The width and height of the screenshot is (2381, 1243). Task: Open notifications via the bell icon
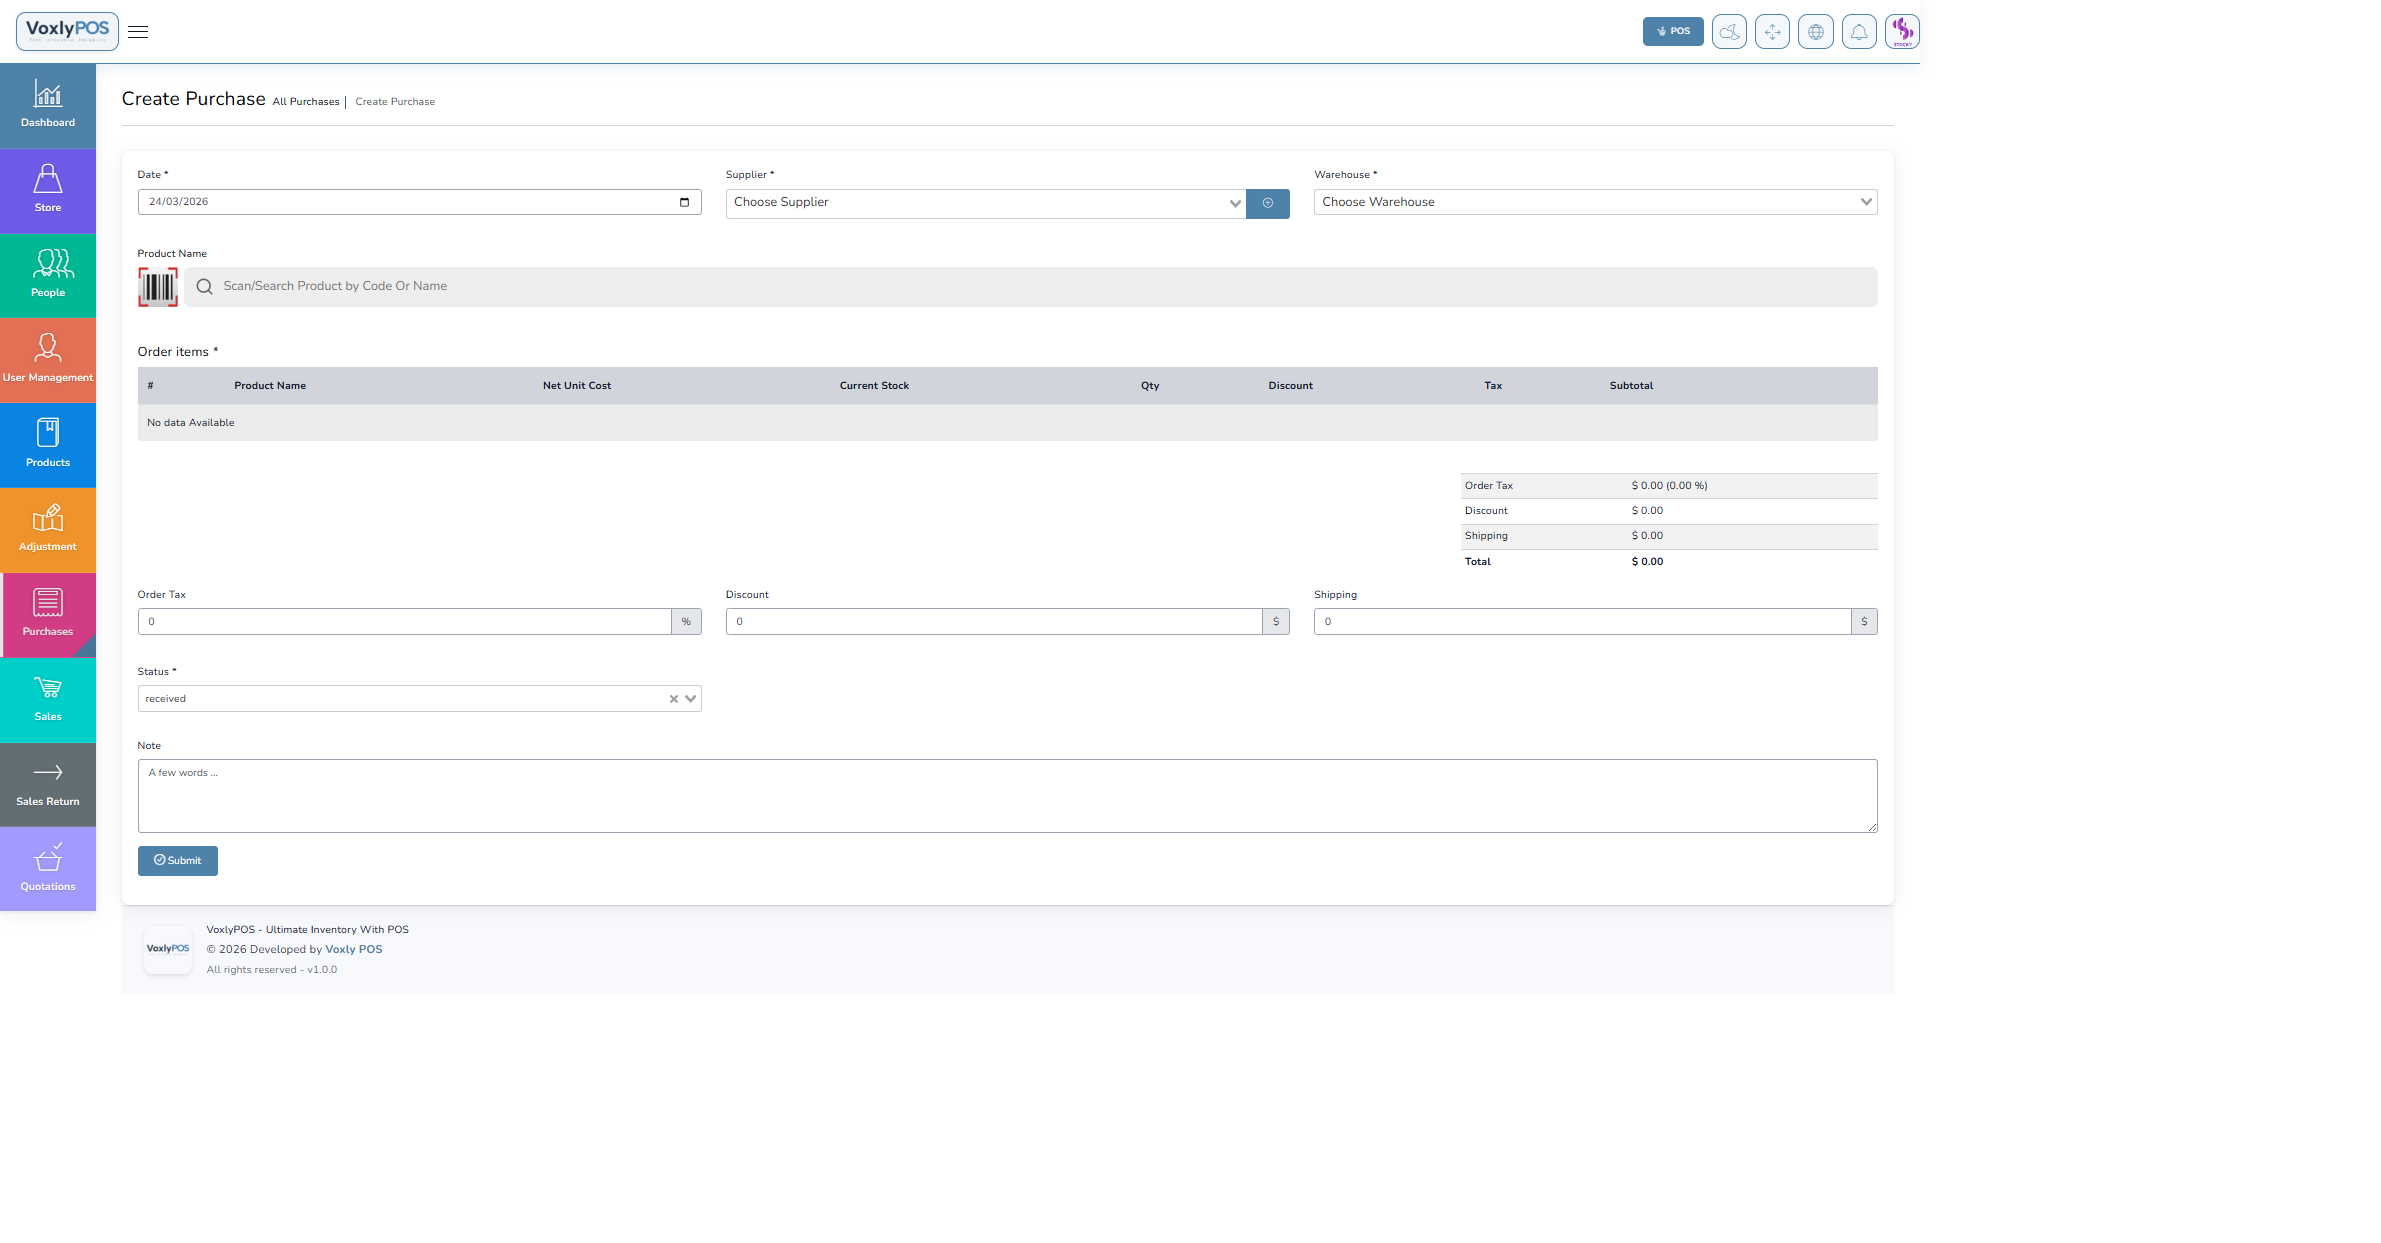tap(1859, 31)
